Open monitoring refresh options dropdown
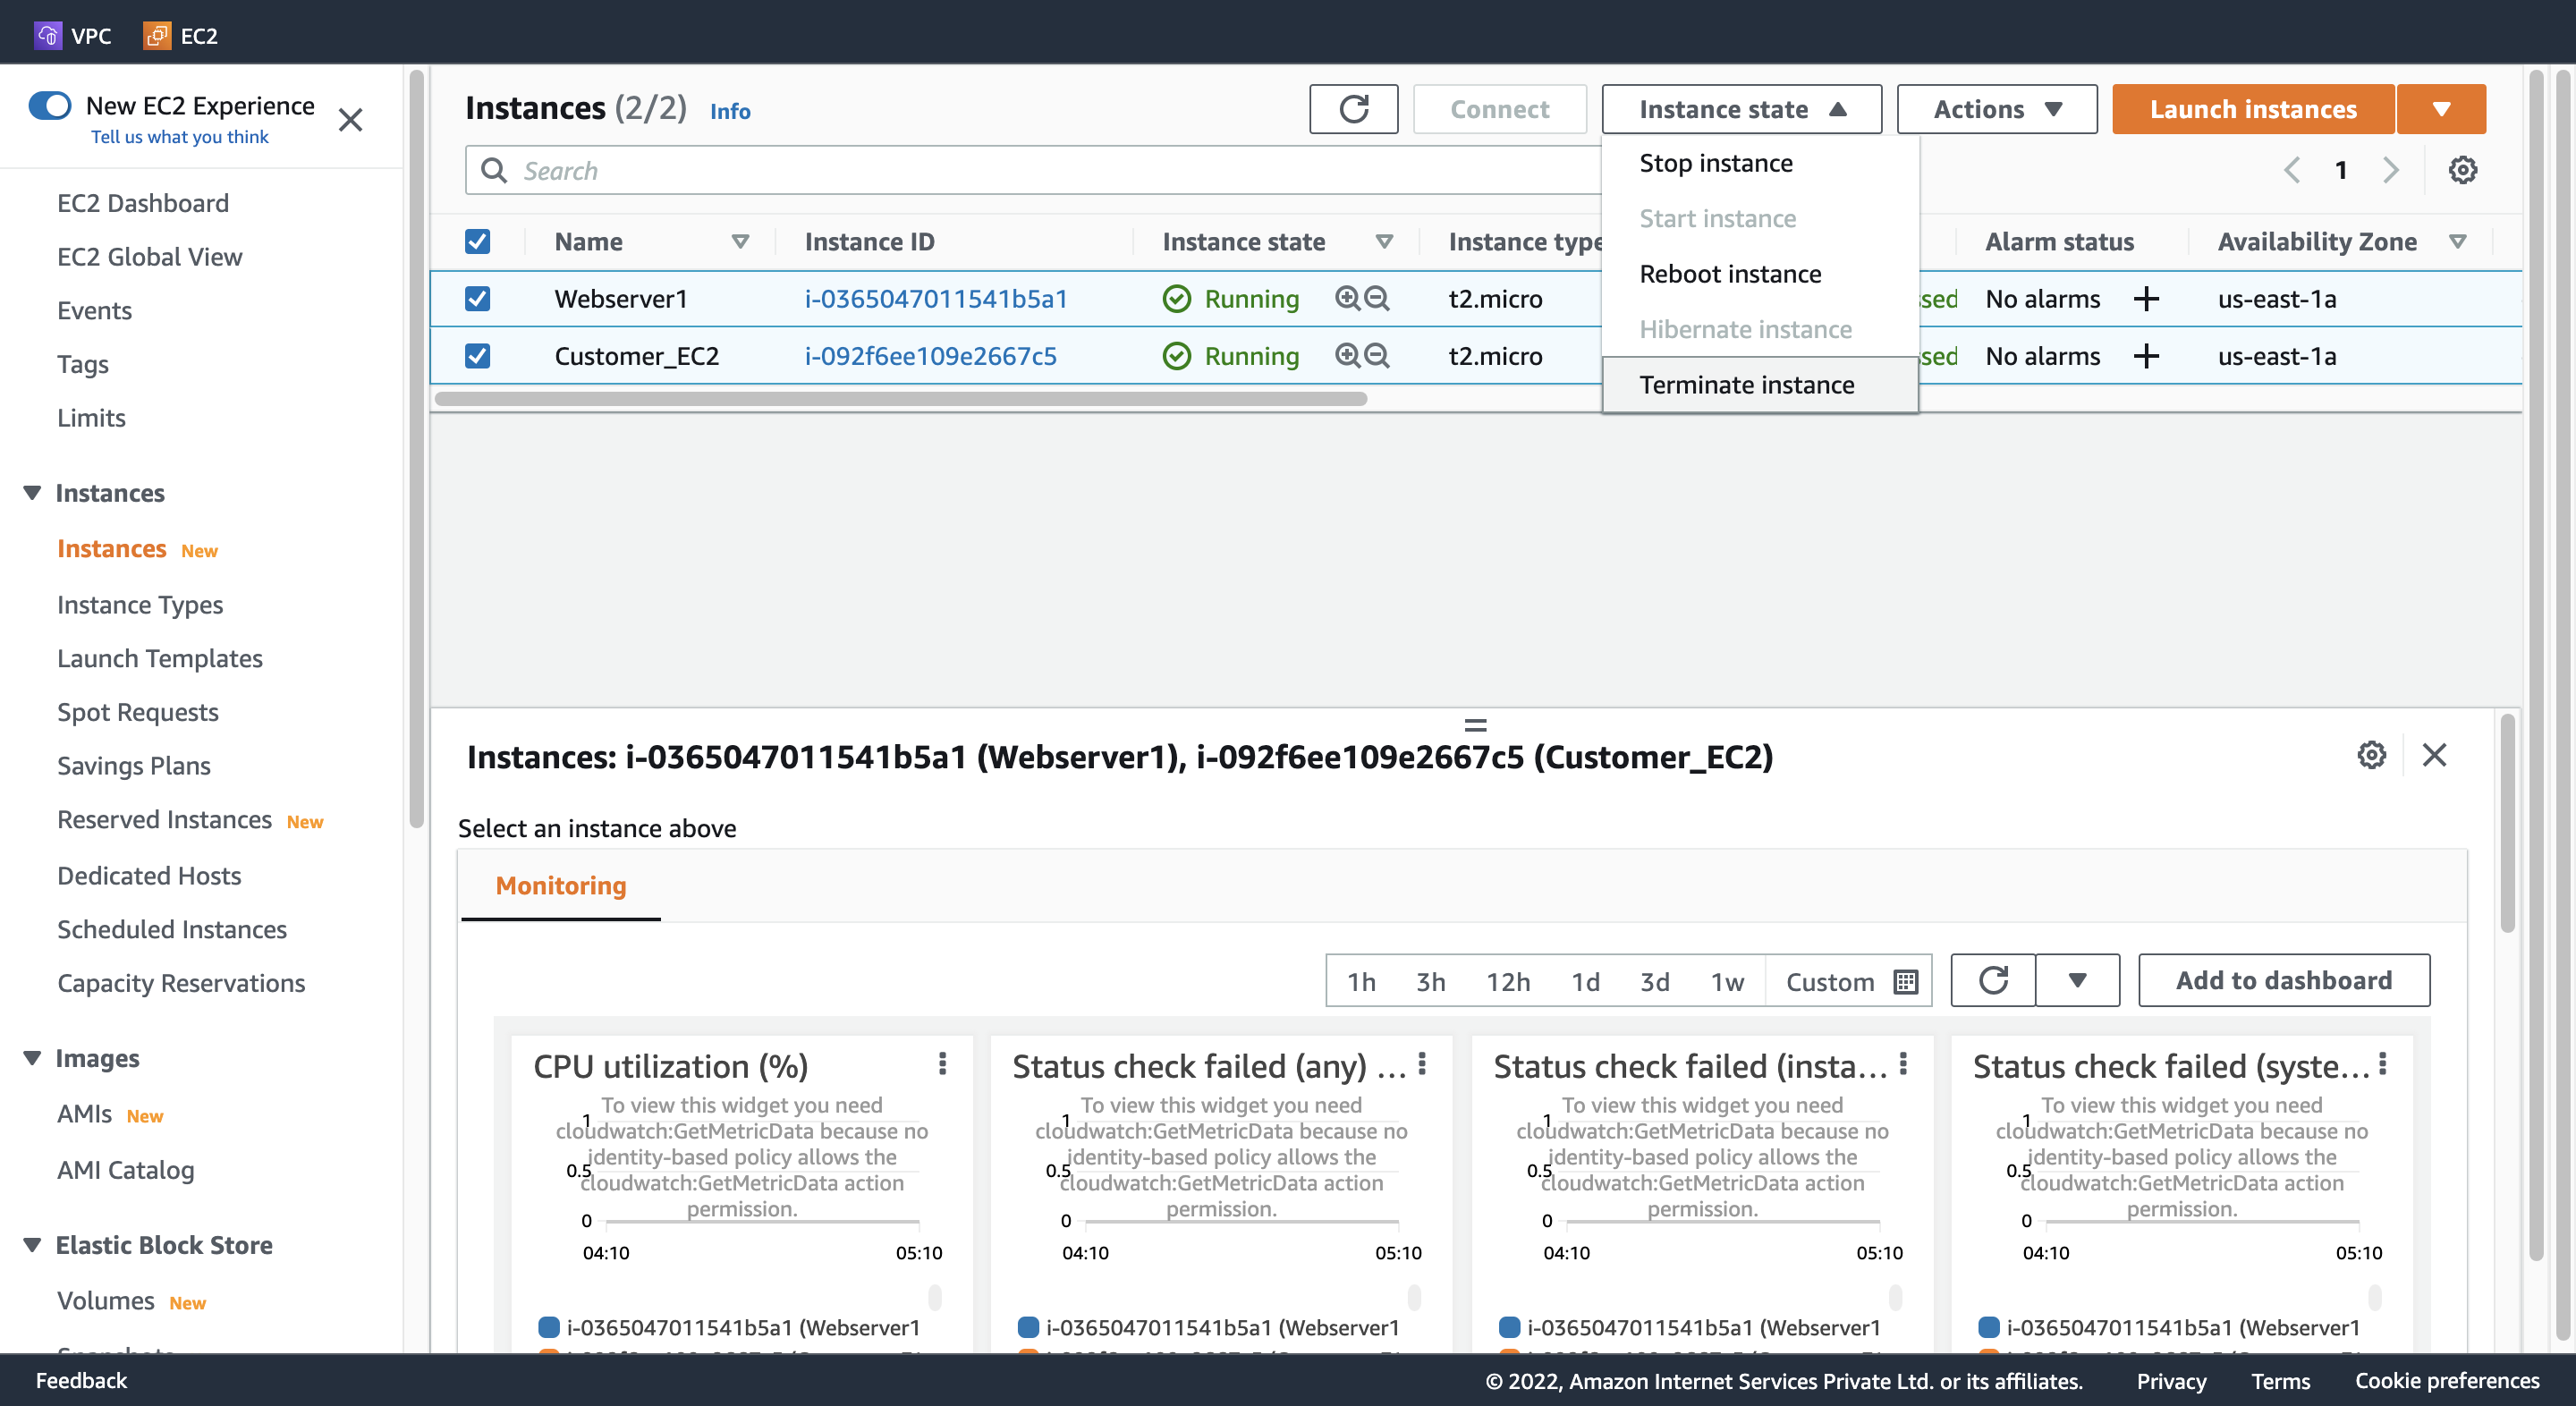This screenshot has width=2576, height=1406. tap(2077, 980)
